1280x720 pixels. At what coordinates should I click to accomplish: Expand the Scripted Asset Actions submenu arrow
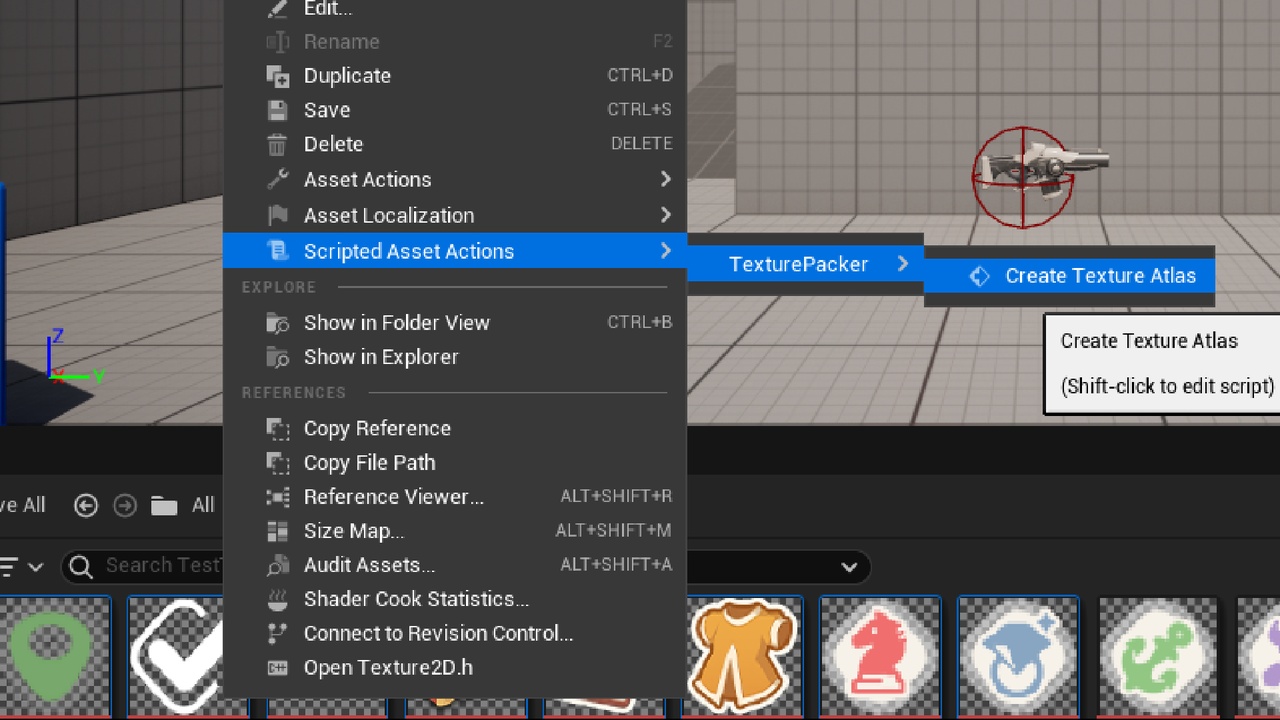click(x=665, y=251)
